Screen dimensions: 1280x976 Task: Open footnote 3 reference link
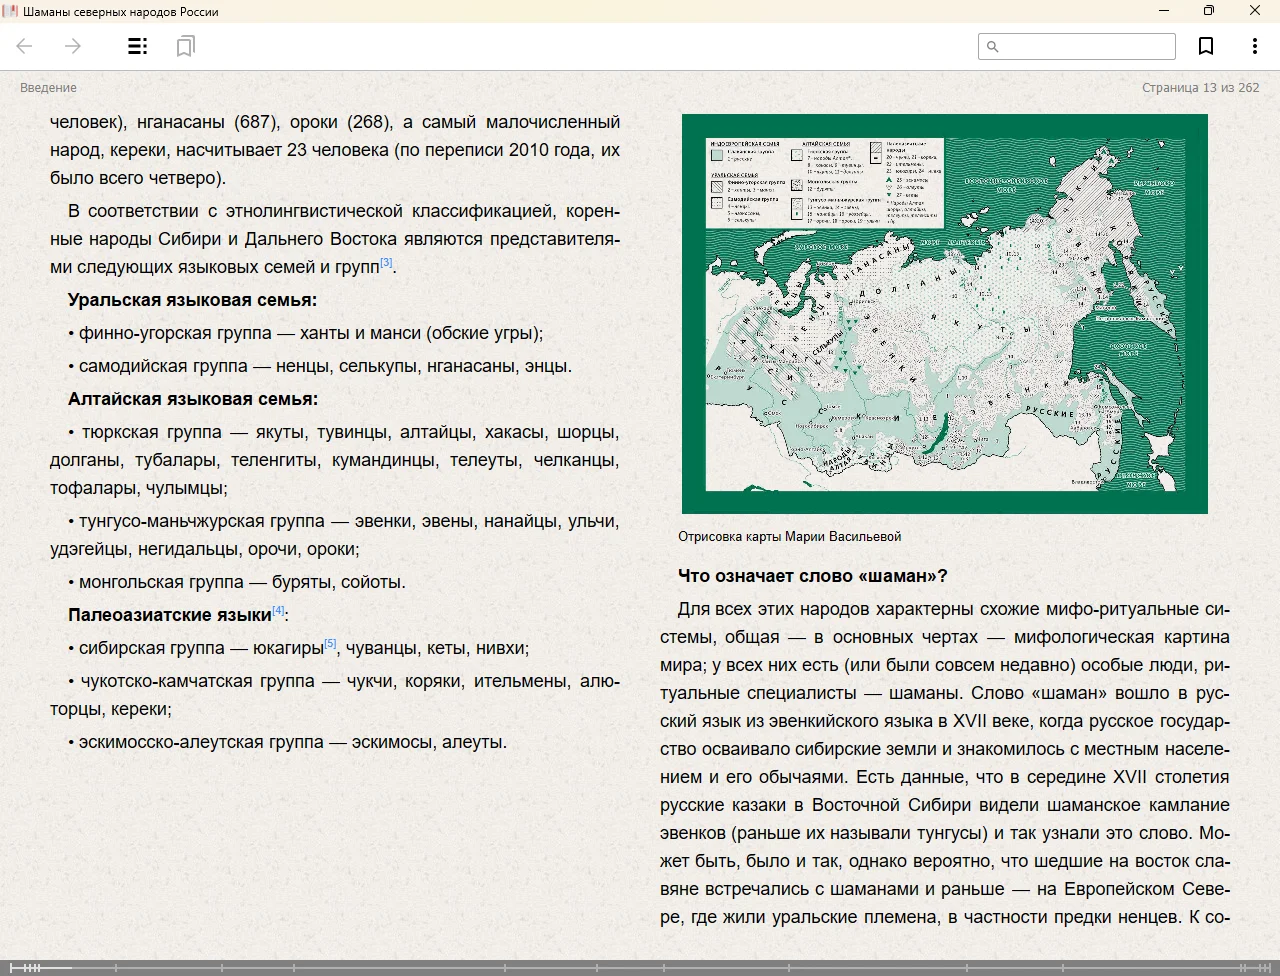(386, 263)
